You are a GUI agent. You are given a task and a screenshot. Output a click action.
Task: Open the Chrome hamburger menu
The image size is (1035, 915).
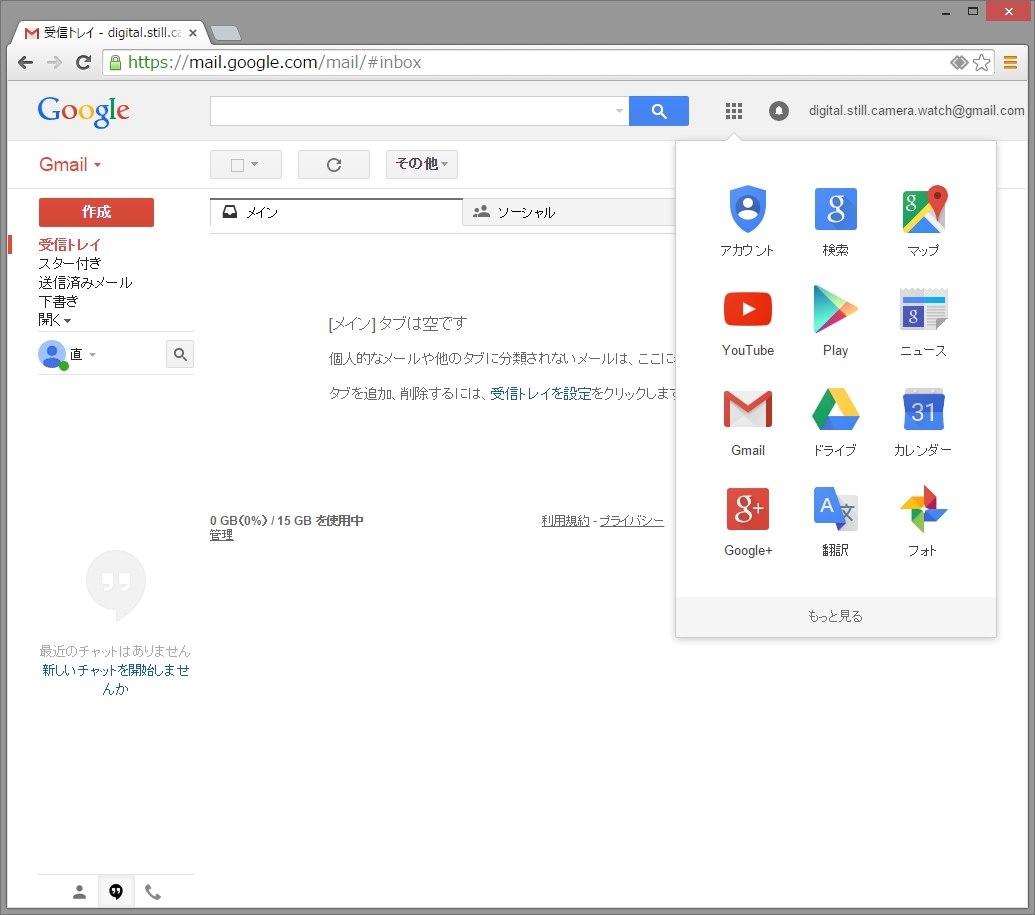coord(1010,63)
